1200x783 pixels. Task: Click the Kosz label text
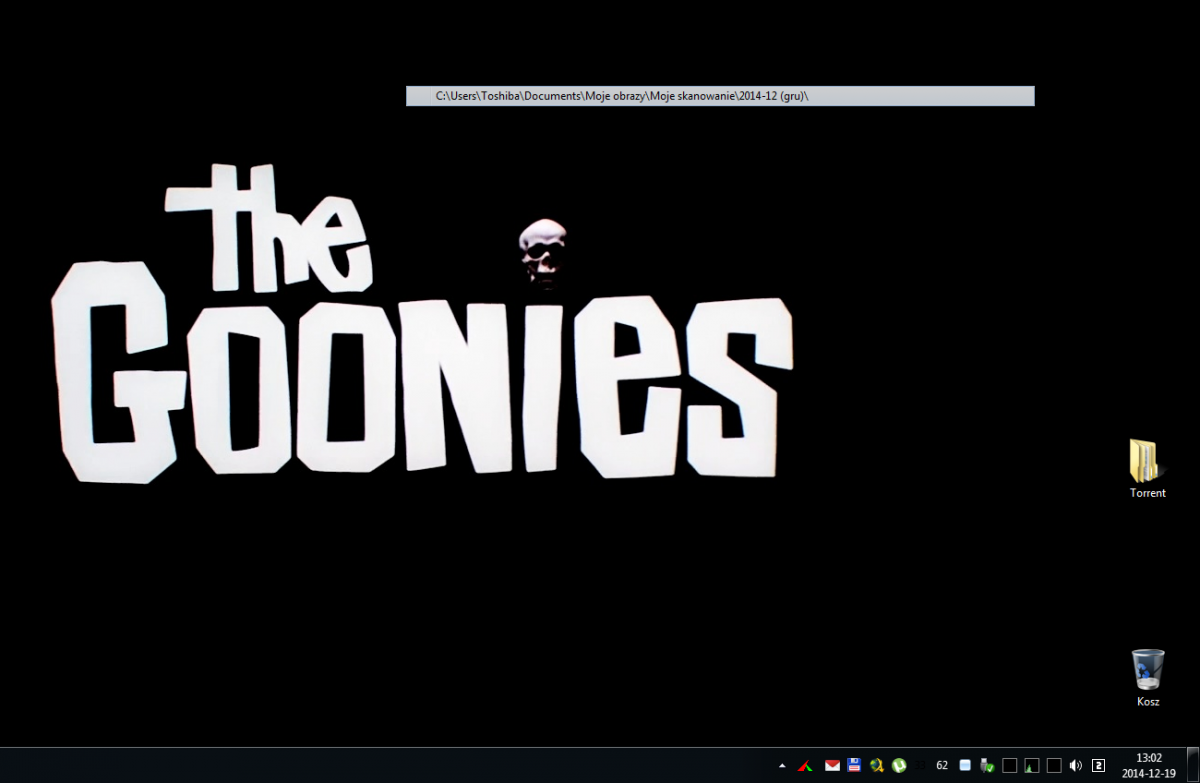tap(1148, 702)
